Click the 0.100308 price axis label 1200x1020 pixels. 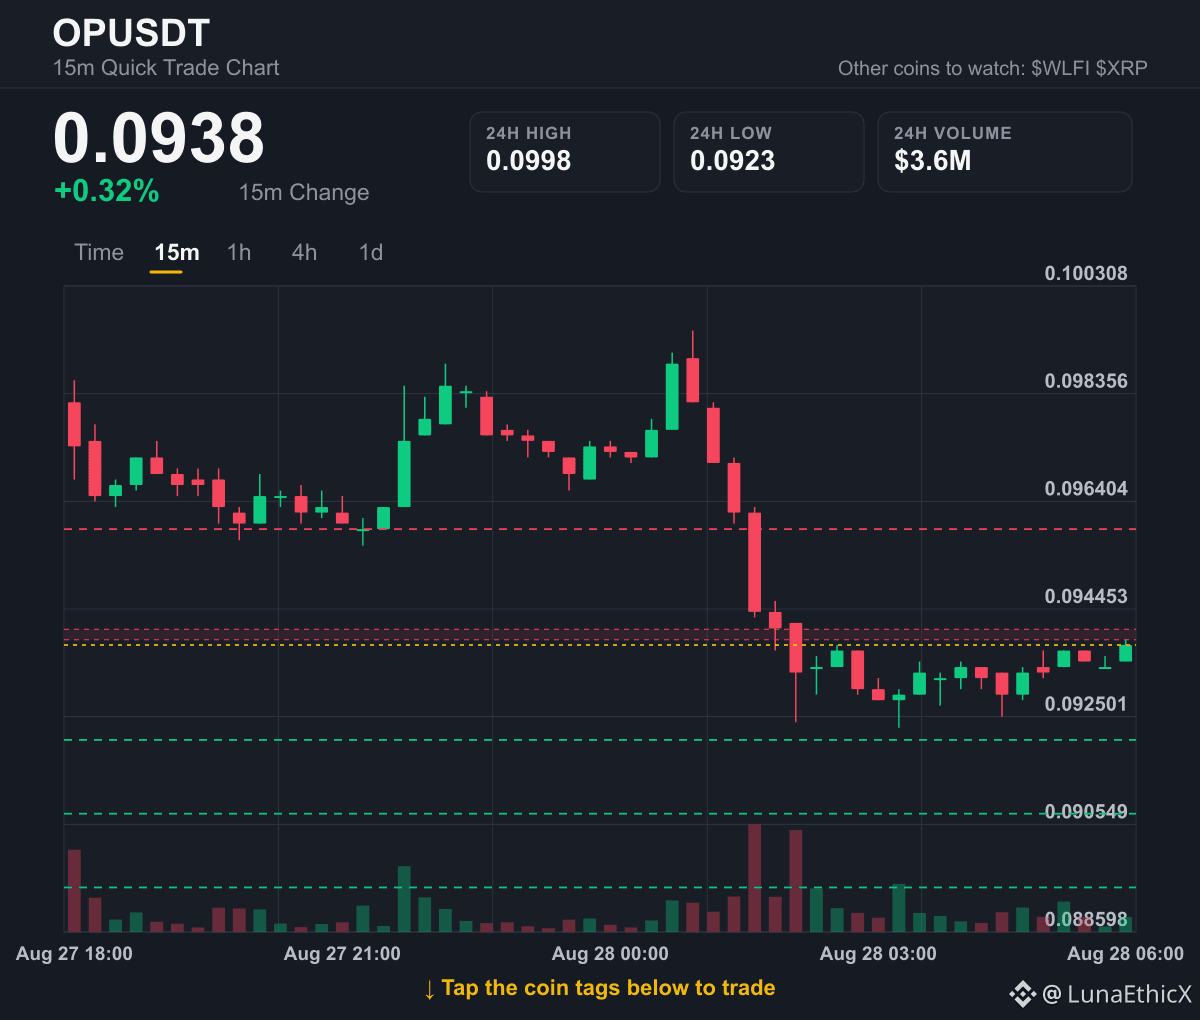[x=1086, y=273]
